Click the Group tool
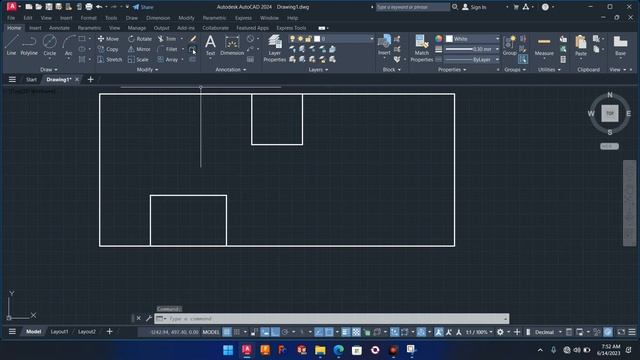Viewport: 640px width, 360px height. (x=509, y=45)
